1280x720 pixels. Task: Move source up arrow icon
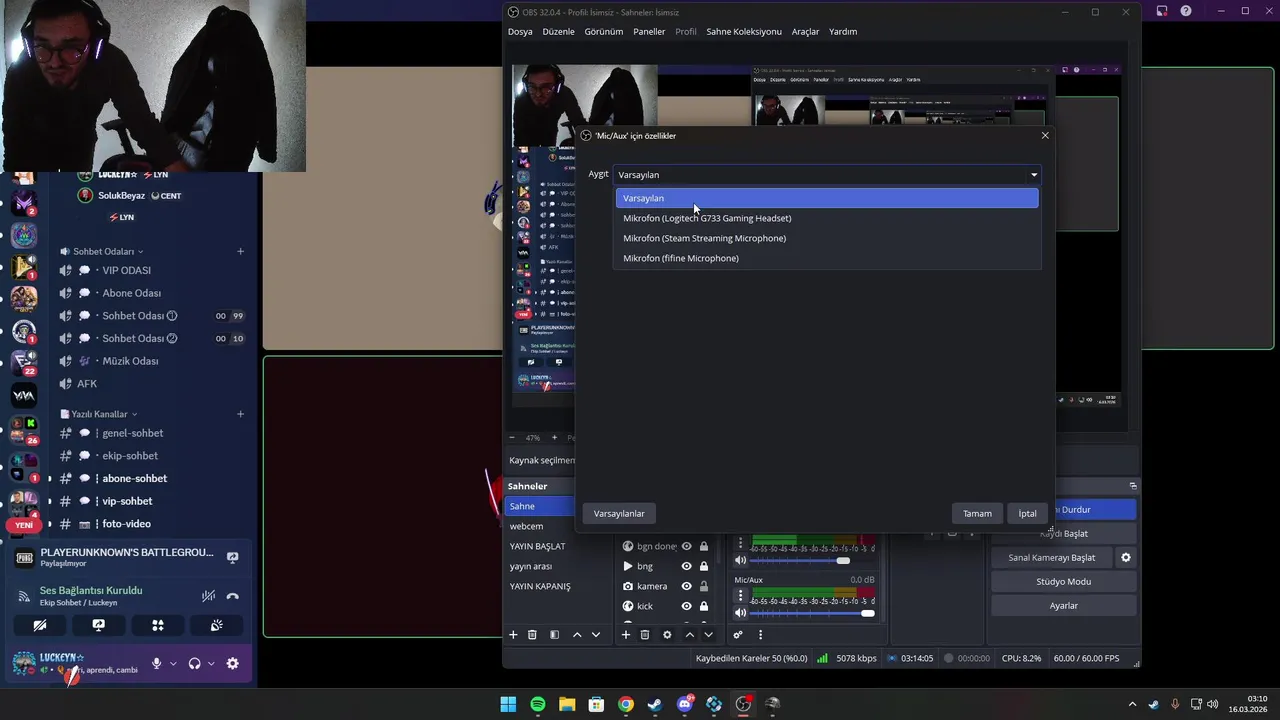[x=690, y=635]
